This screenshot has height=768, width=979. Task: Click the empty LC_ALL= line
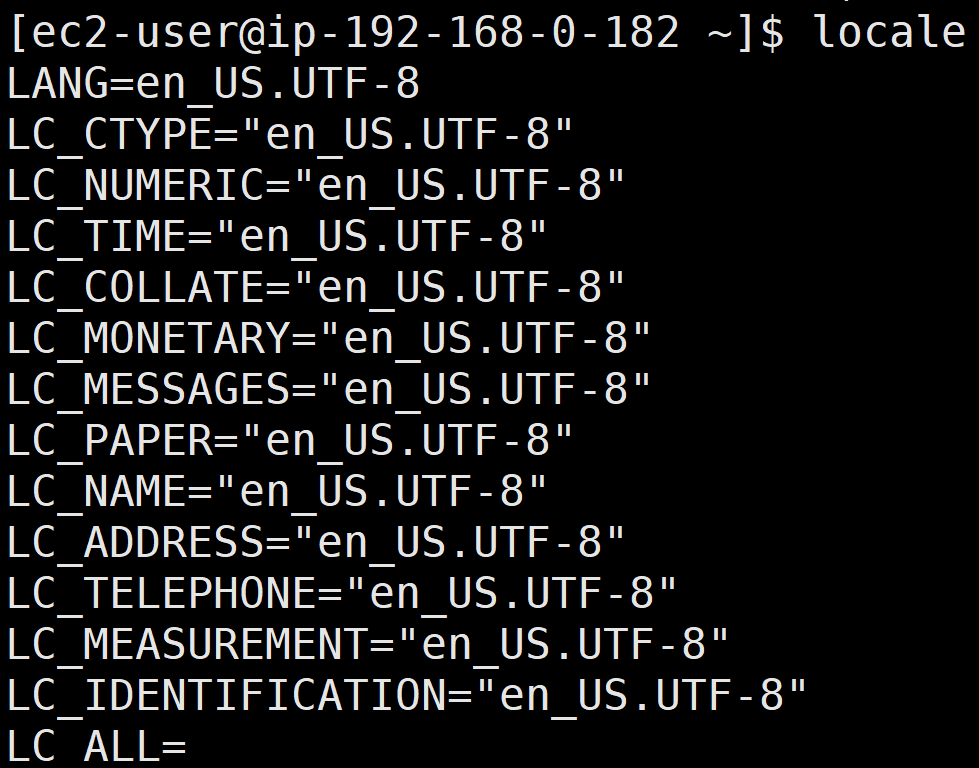tap(97, 747)
